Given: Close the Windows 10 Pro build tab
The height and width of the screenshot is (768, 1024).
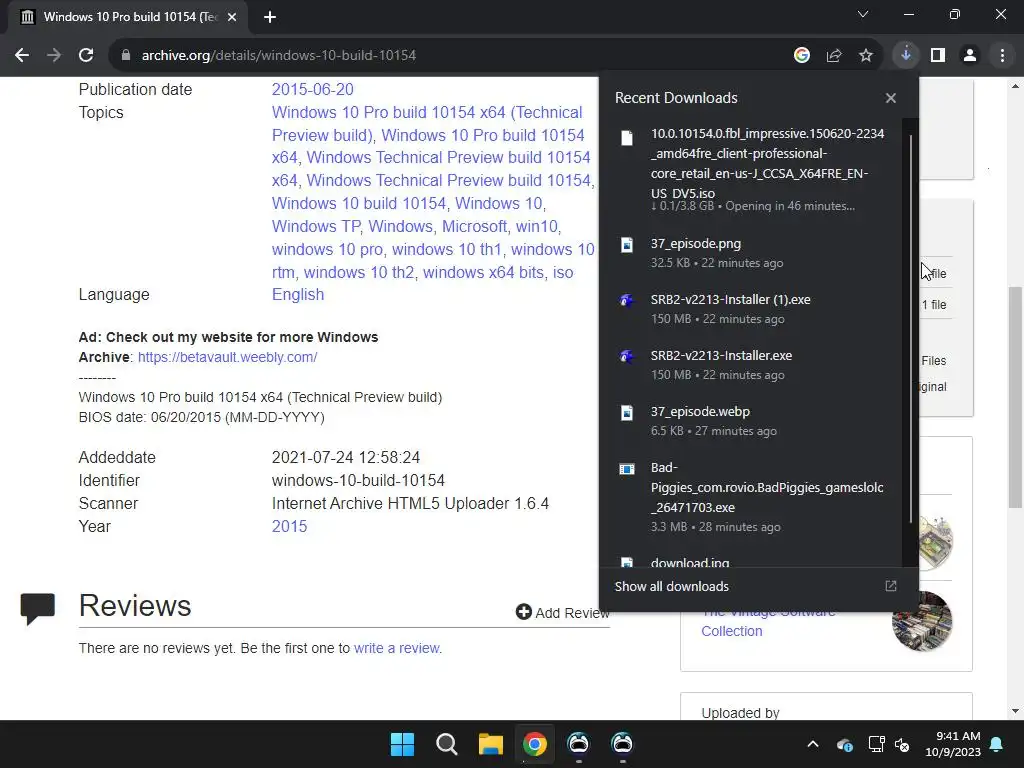Looking at the screenshot, I should (x=232, y=17).
